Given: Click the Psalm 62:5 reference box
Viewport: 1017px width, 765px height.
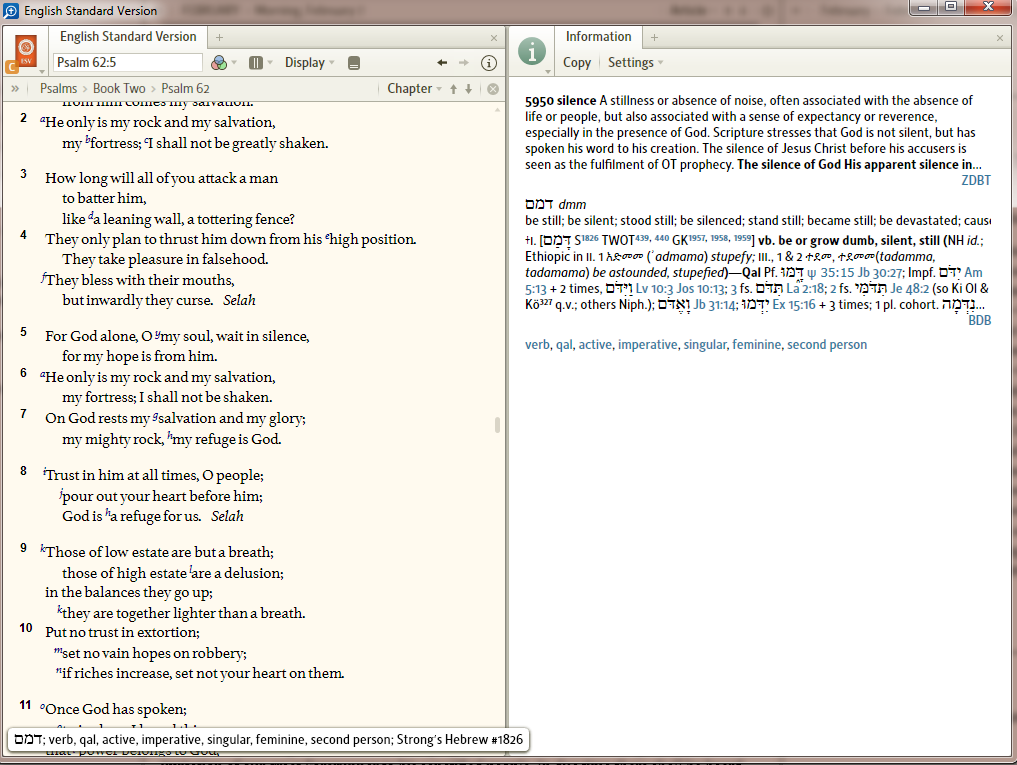Looking at the screenshot, I should point(127,63).
